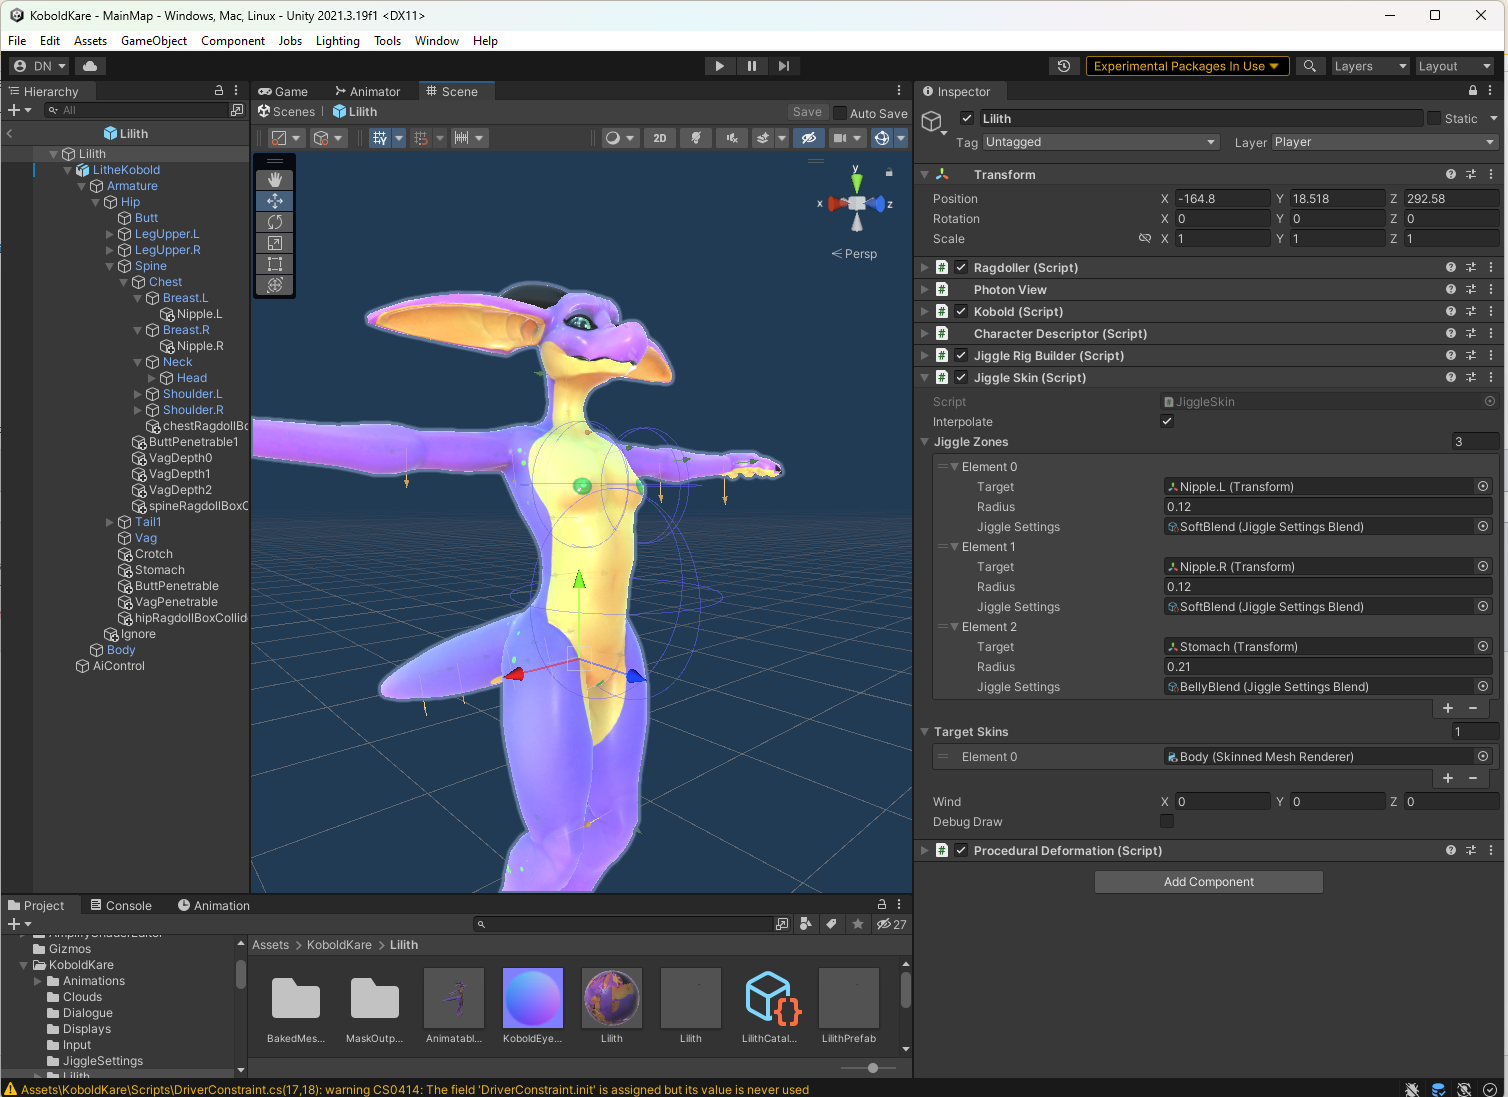Open the GameObject menu
The width and height of the screenshot is (1508, 1097).
(x=154, y=41)
